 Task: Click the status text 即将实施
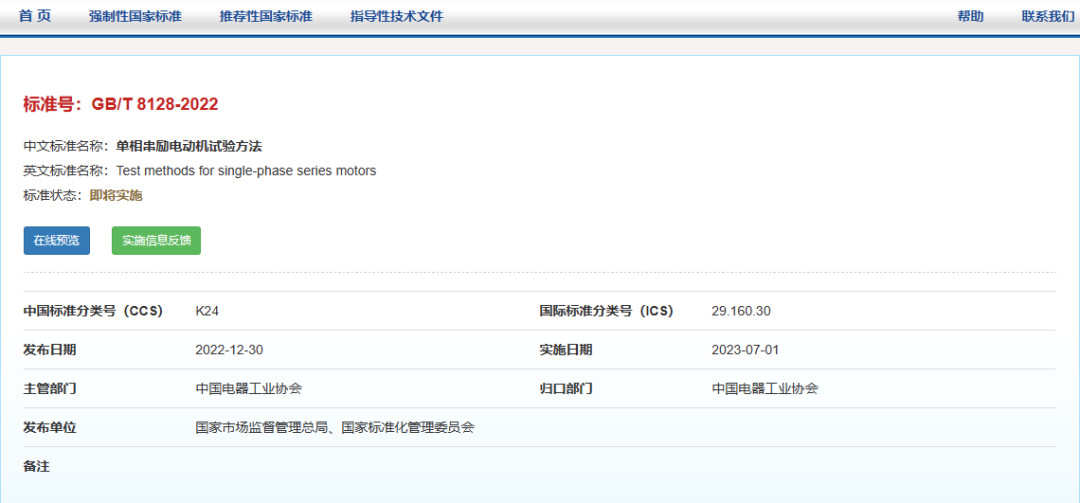[x=116, y=195]
